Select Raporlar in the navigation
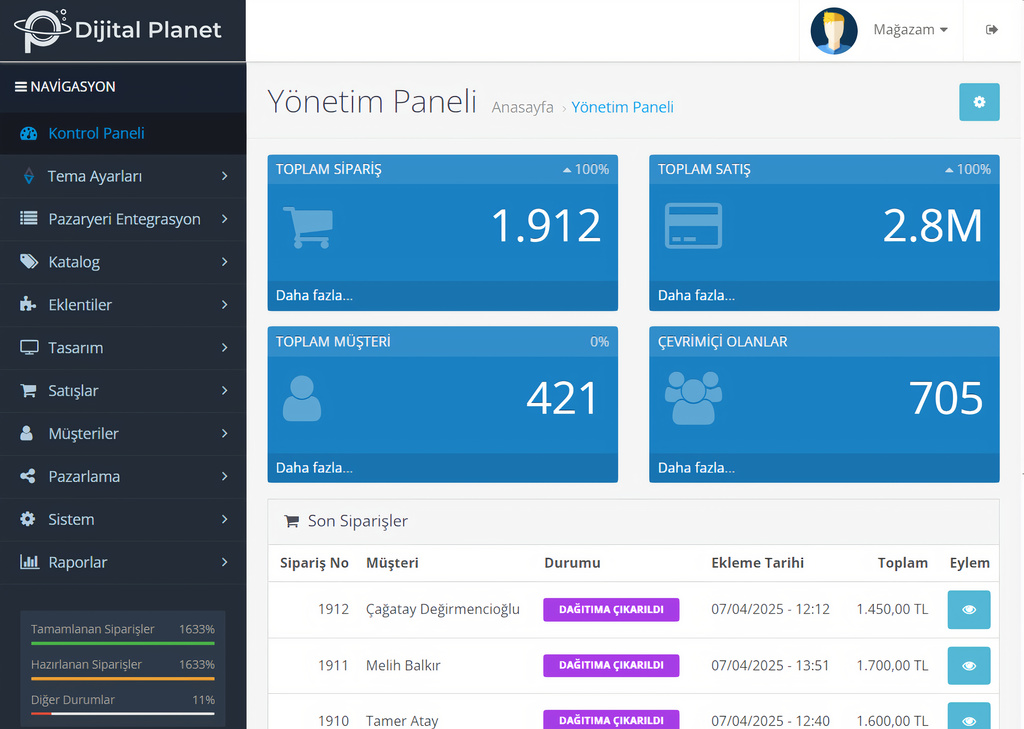The width and height of the screenshot is (1024, 729). coord(78,562)
